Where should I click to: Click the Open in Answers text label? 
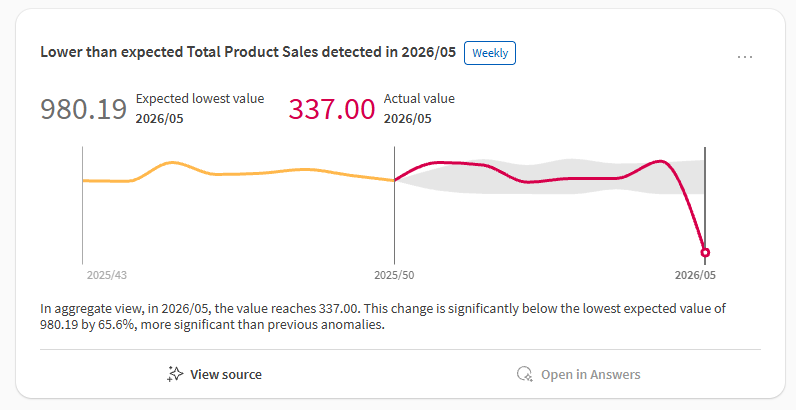click(590, 374)
